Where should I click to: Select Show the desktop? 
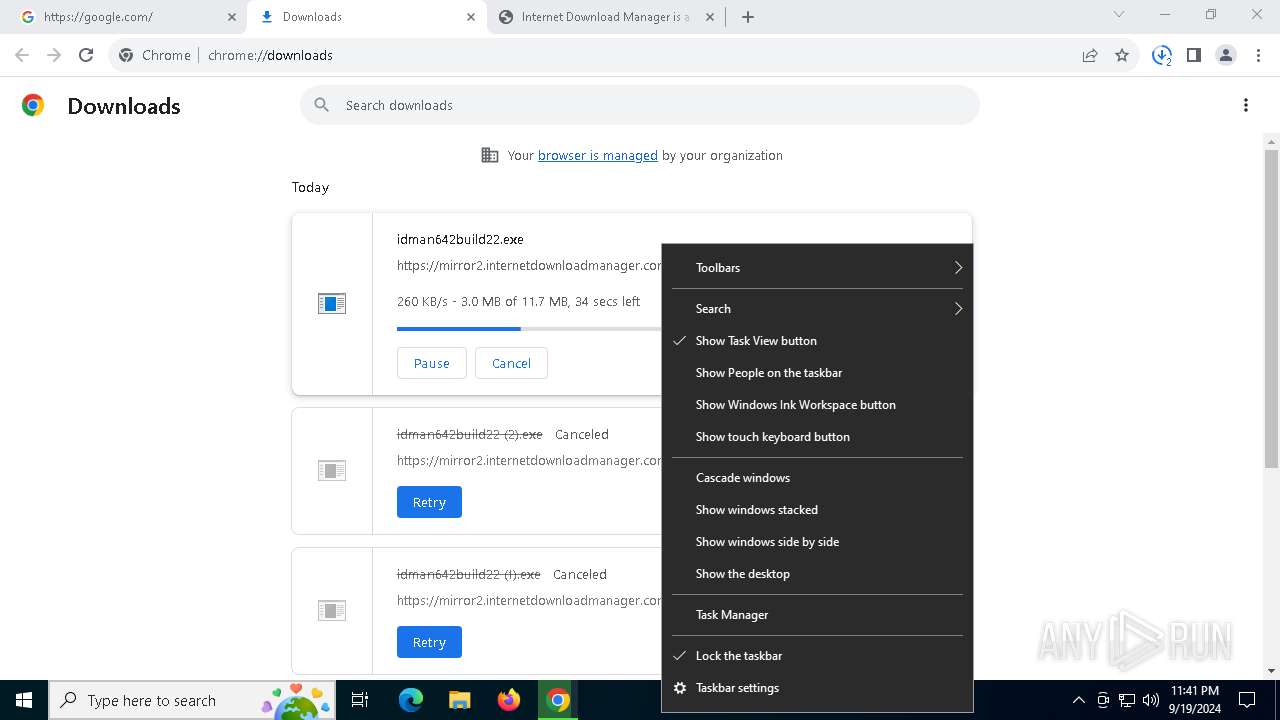pos(817,574)
